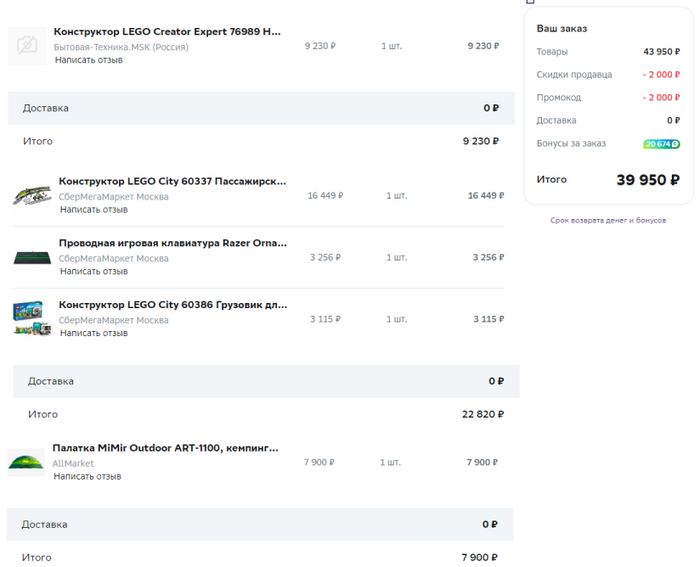Open seller СберМегаМаркет Москва under LEGO 60386
Screen dimensions: 700x567
point(113,320)
